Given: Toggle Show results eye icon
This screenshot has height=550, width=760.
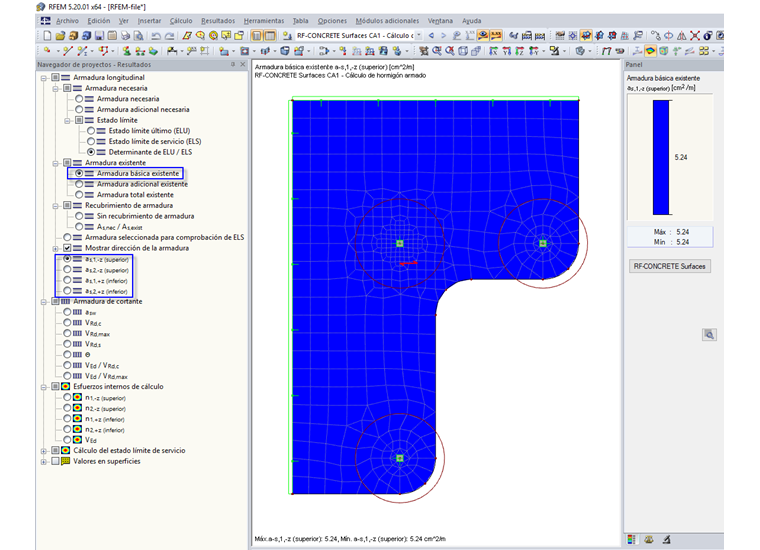Looking at the screenshot, I should click(483, 35).
